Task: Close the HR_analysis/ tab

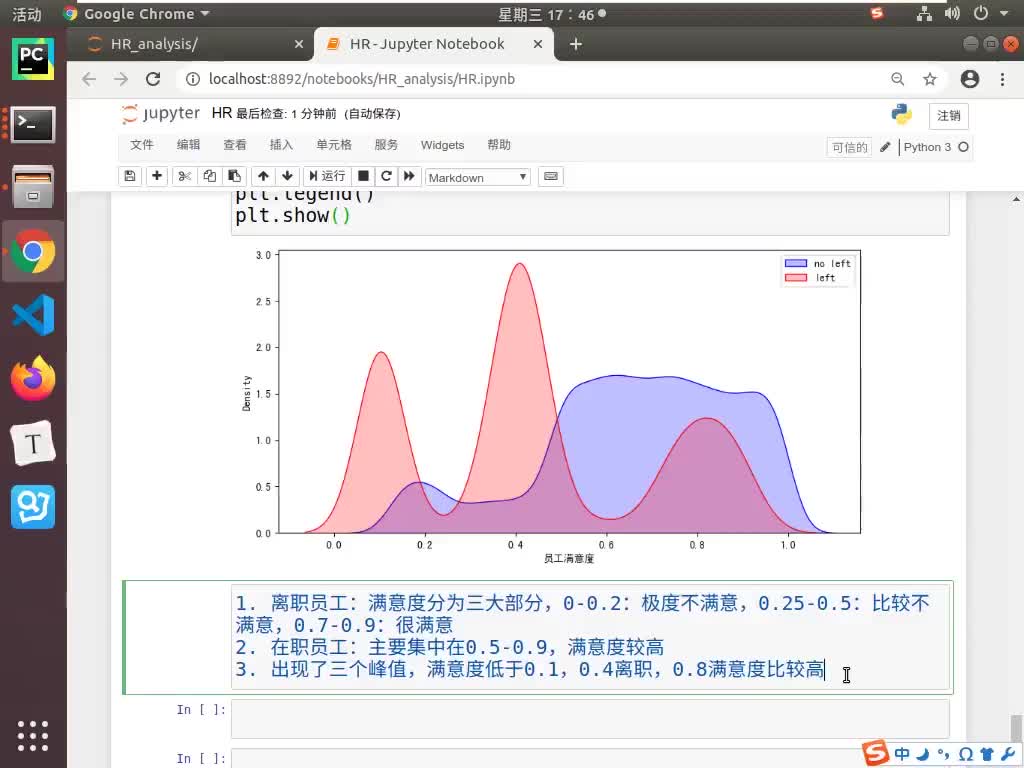Action: coord(298,44)
